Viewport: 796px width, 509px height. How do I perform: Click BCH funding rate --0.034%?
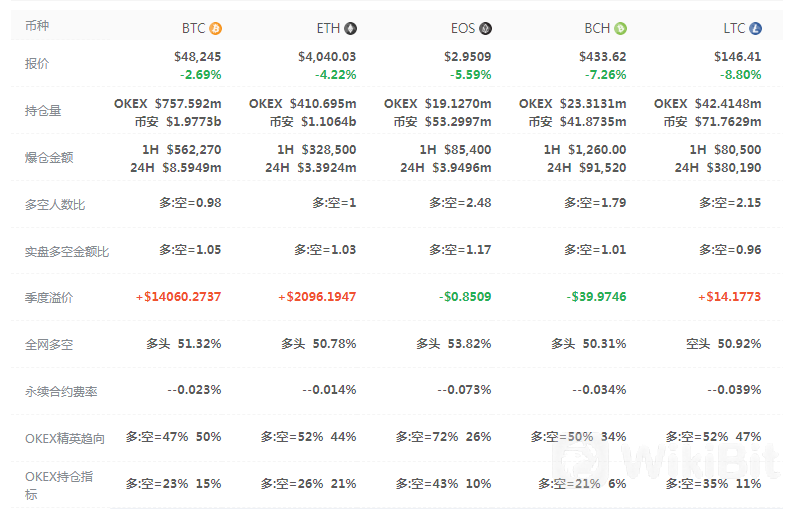pos(600,390)
